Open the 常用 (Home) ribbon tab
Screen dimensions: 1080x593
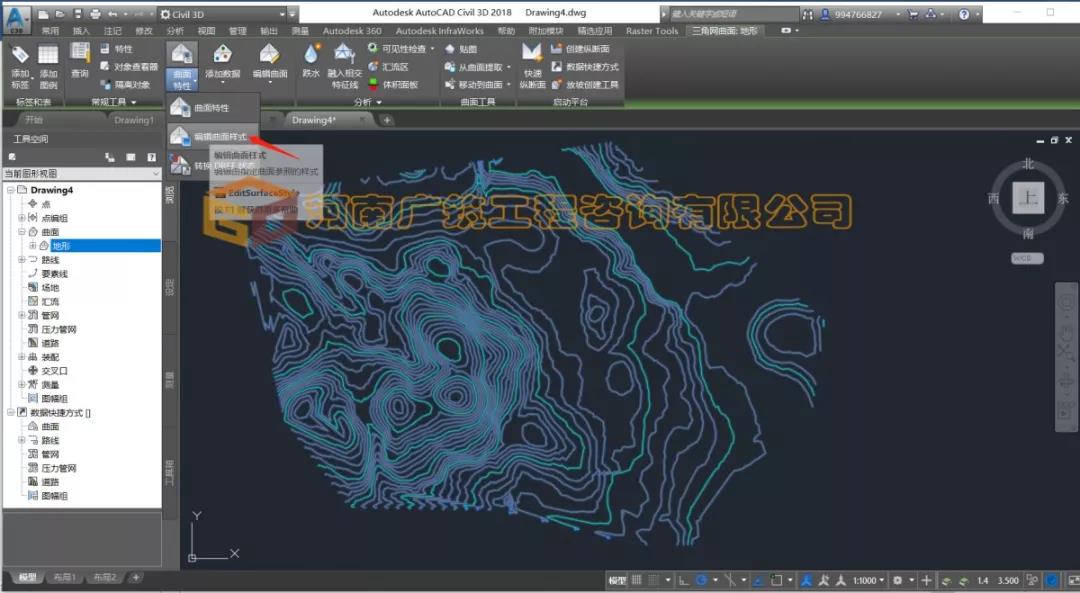[50, 30]
